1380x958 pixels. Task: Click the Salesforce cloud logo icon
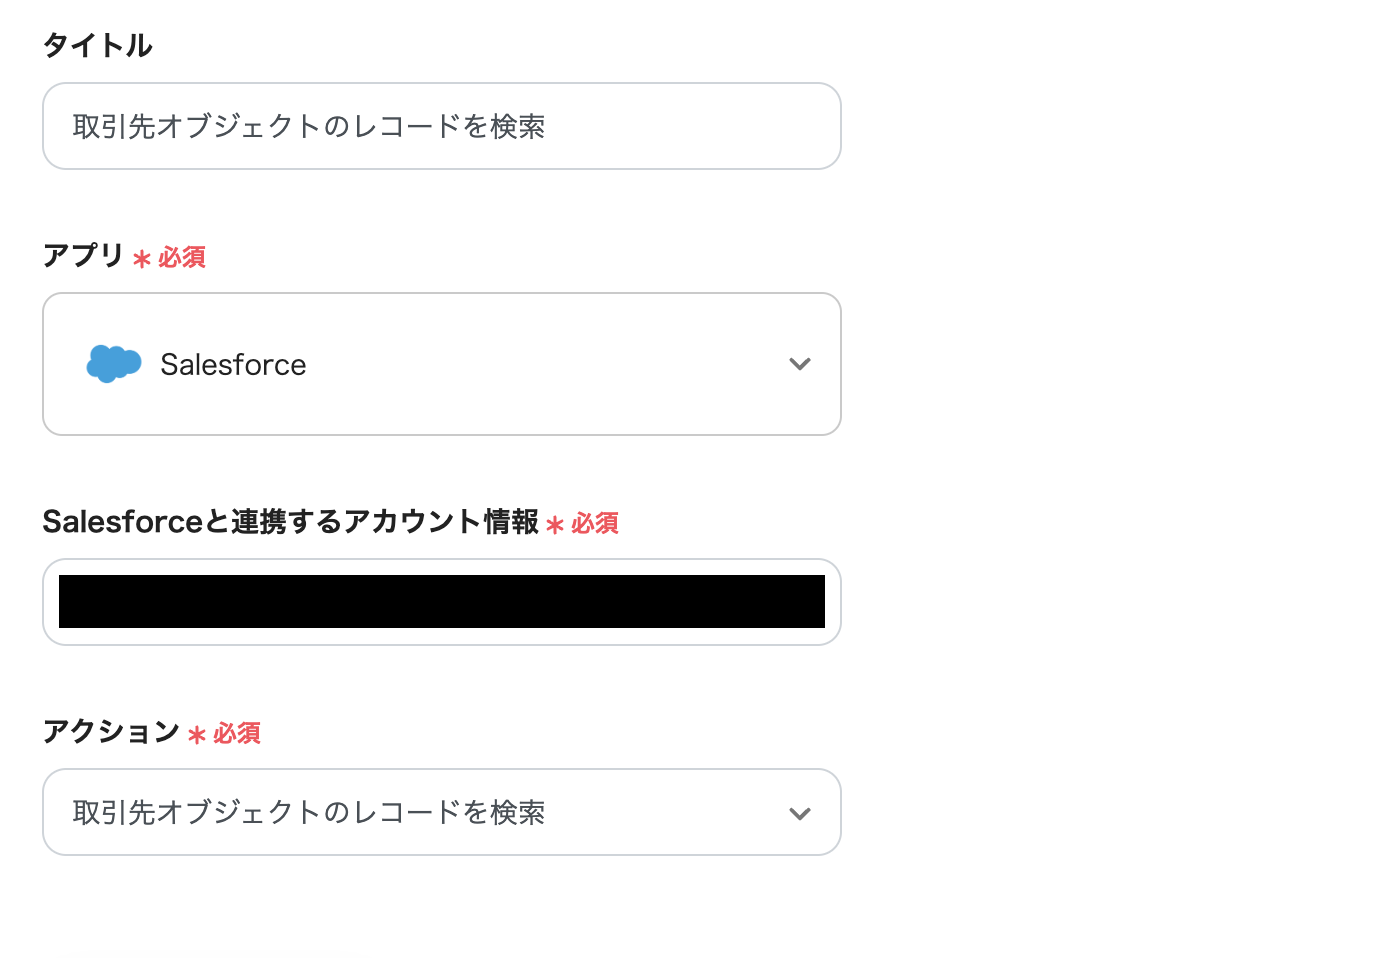[x=113, y=364]
